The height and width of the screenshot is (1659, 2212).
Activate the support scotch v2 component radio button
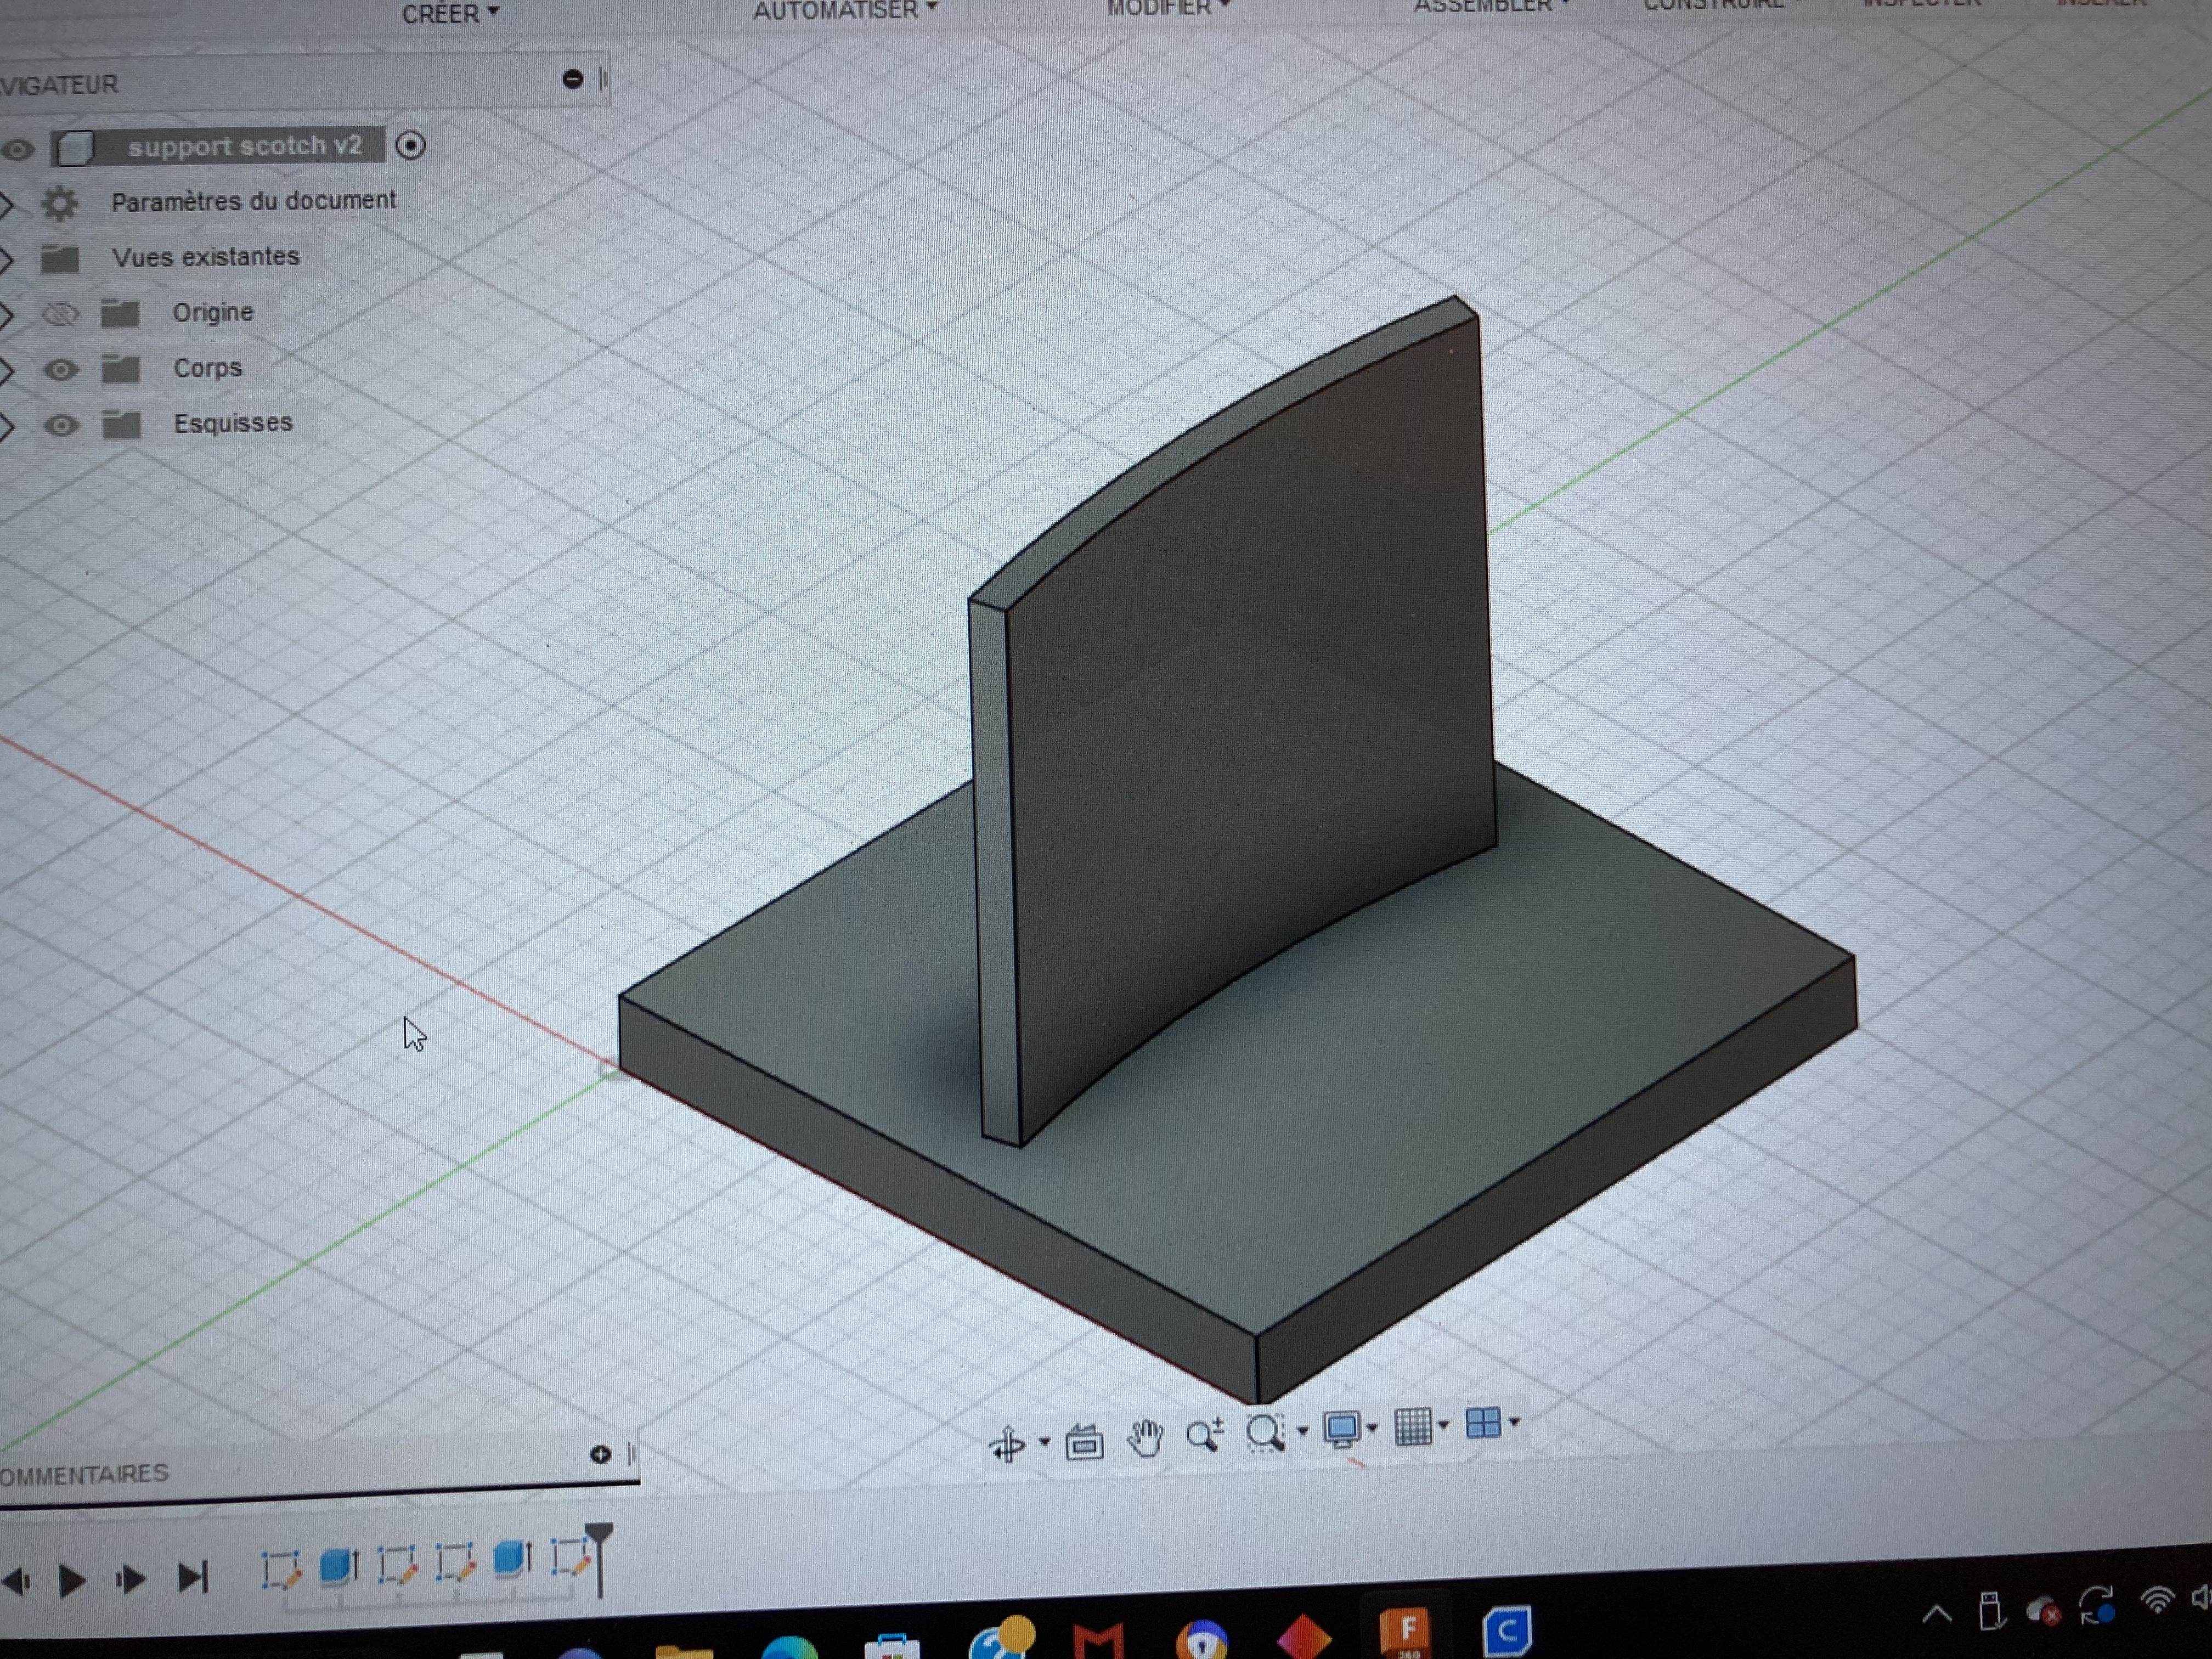[x=410, y=146]
